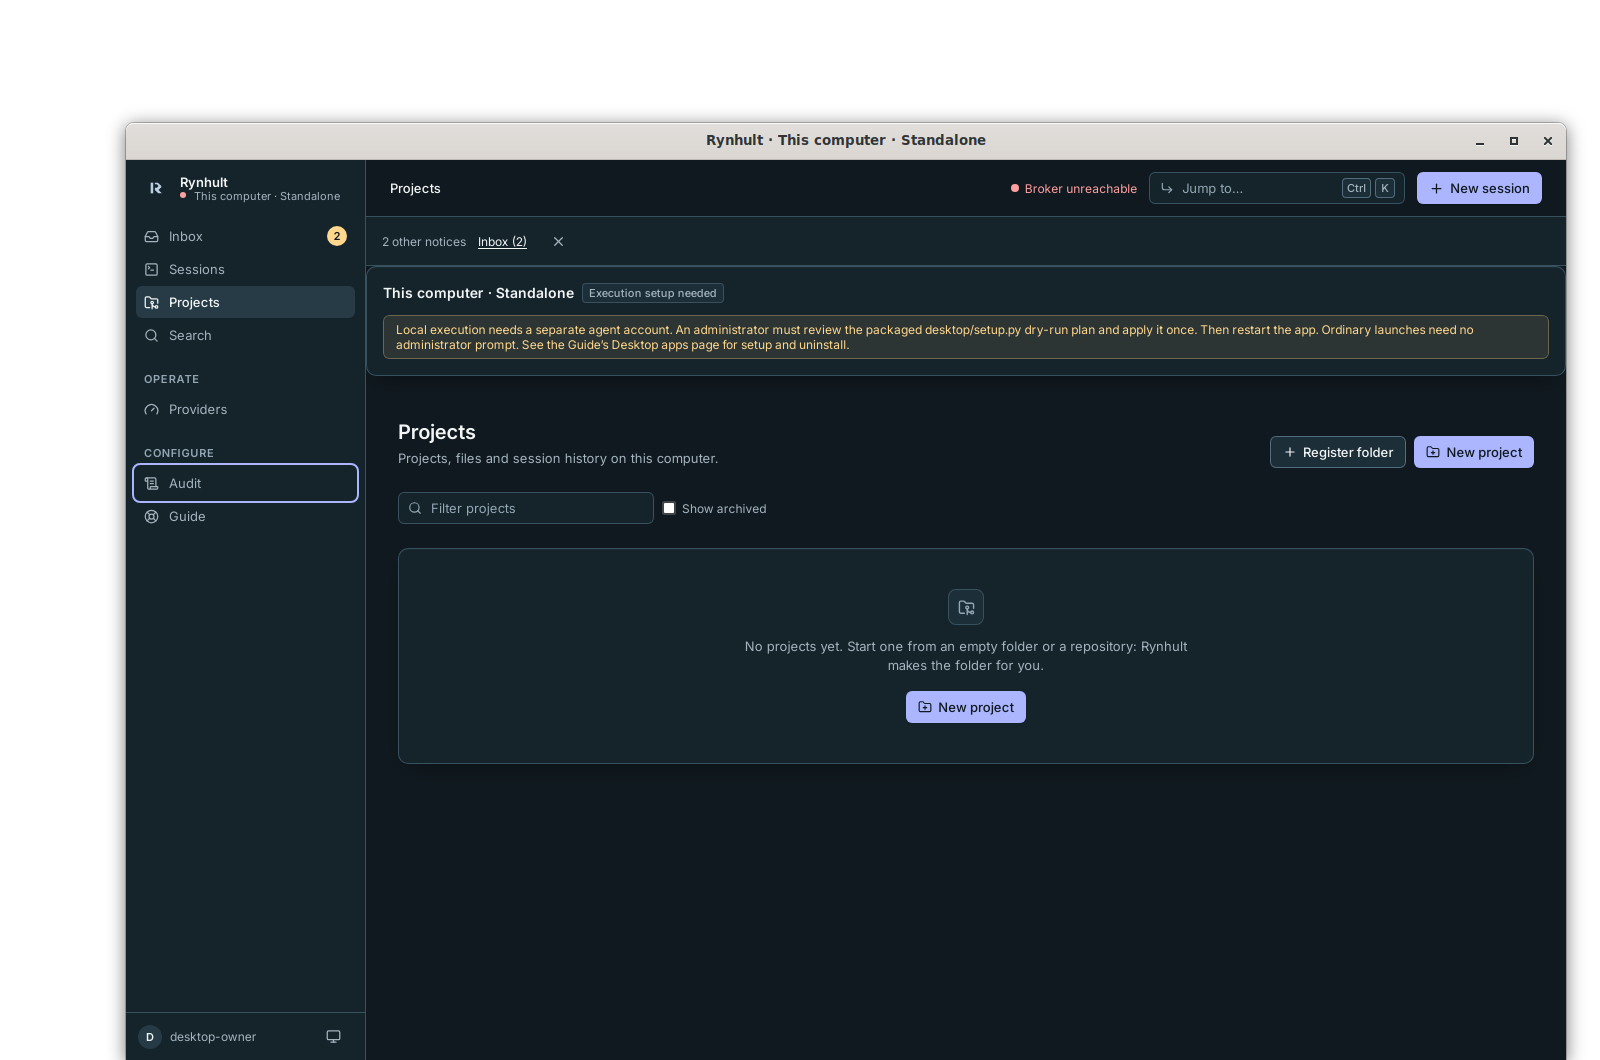Focus the Jump to command field

click(x=1277, y=188)
